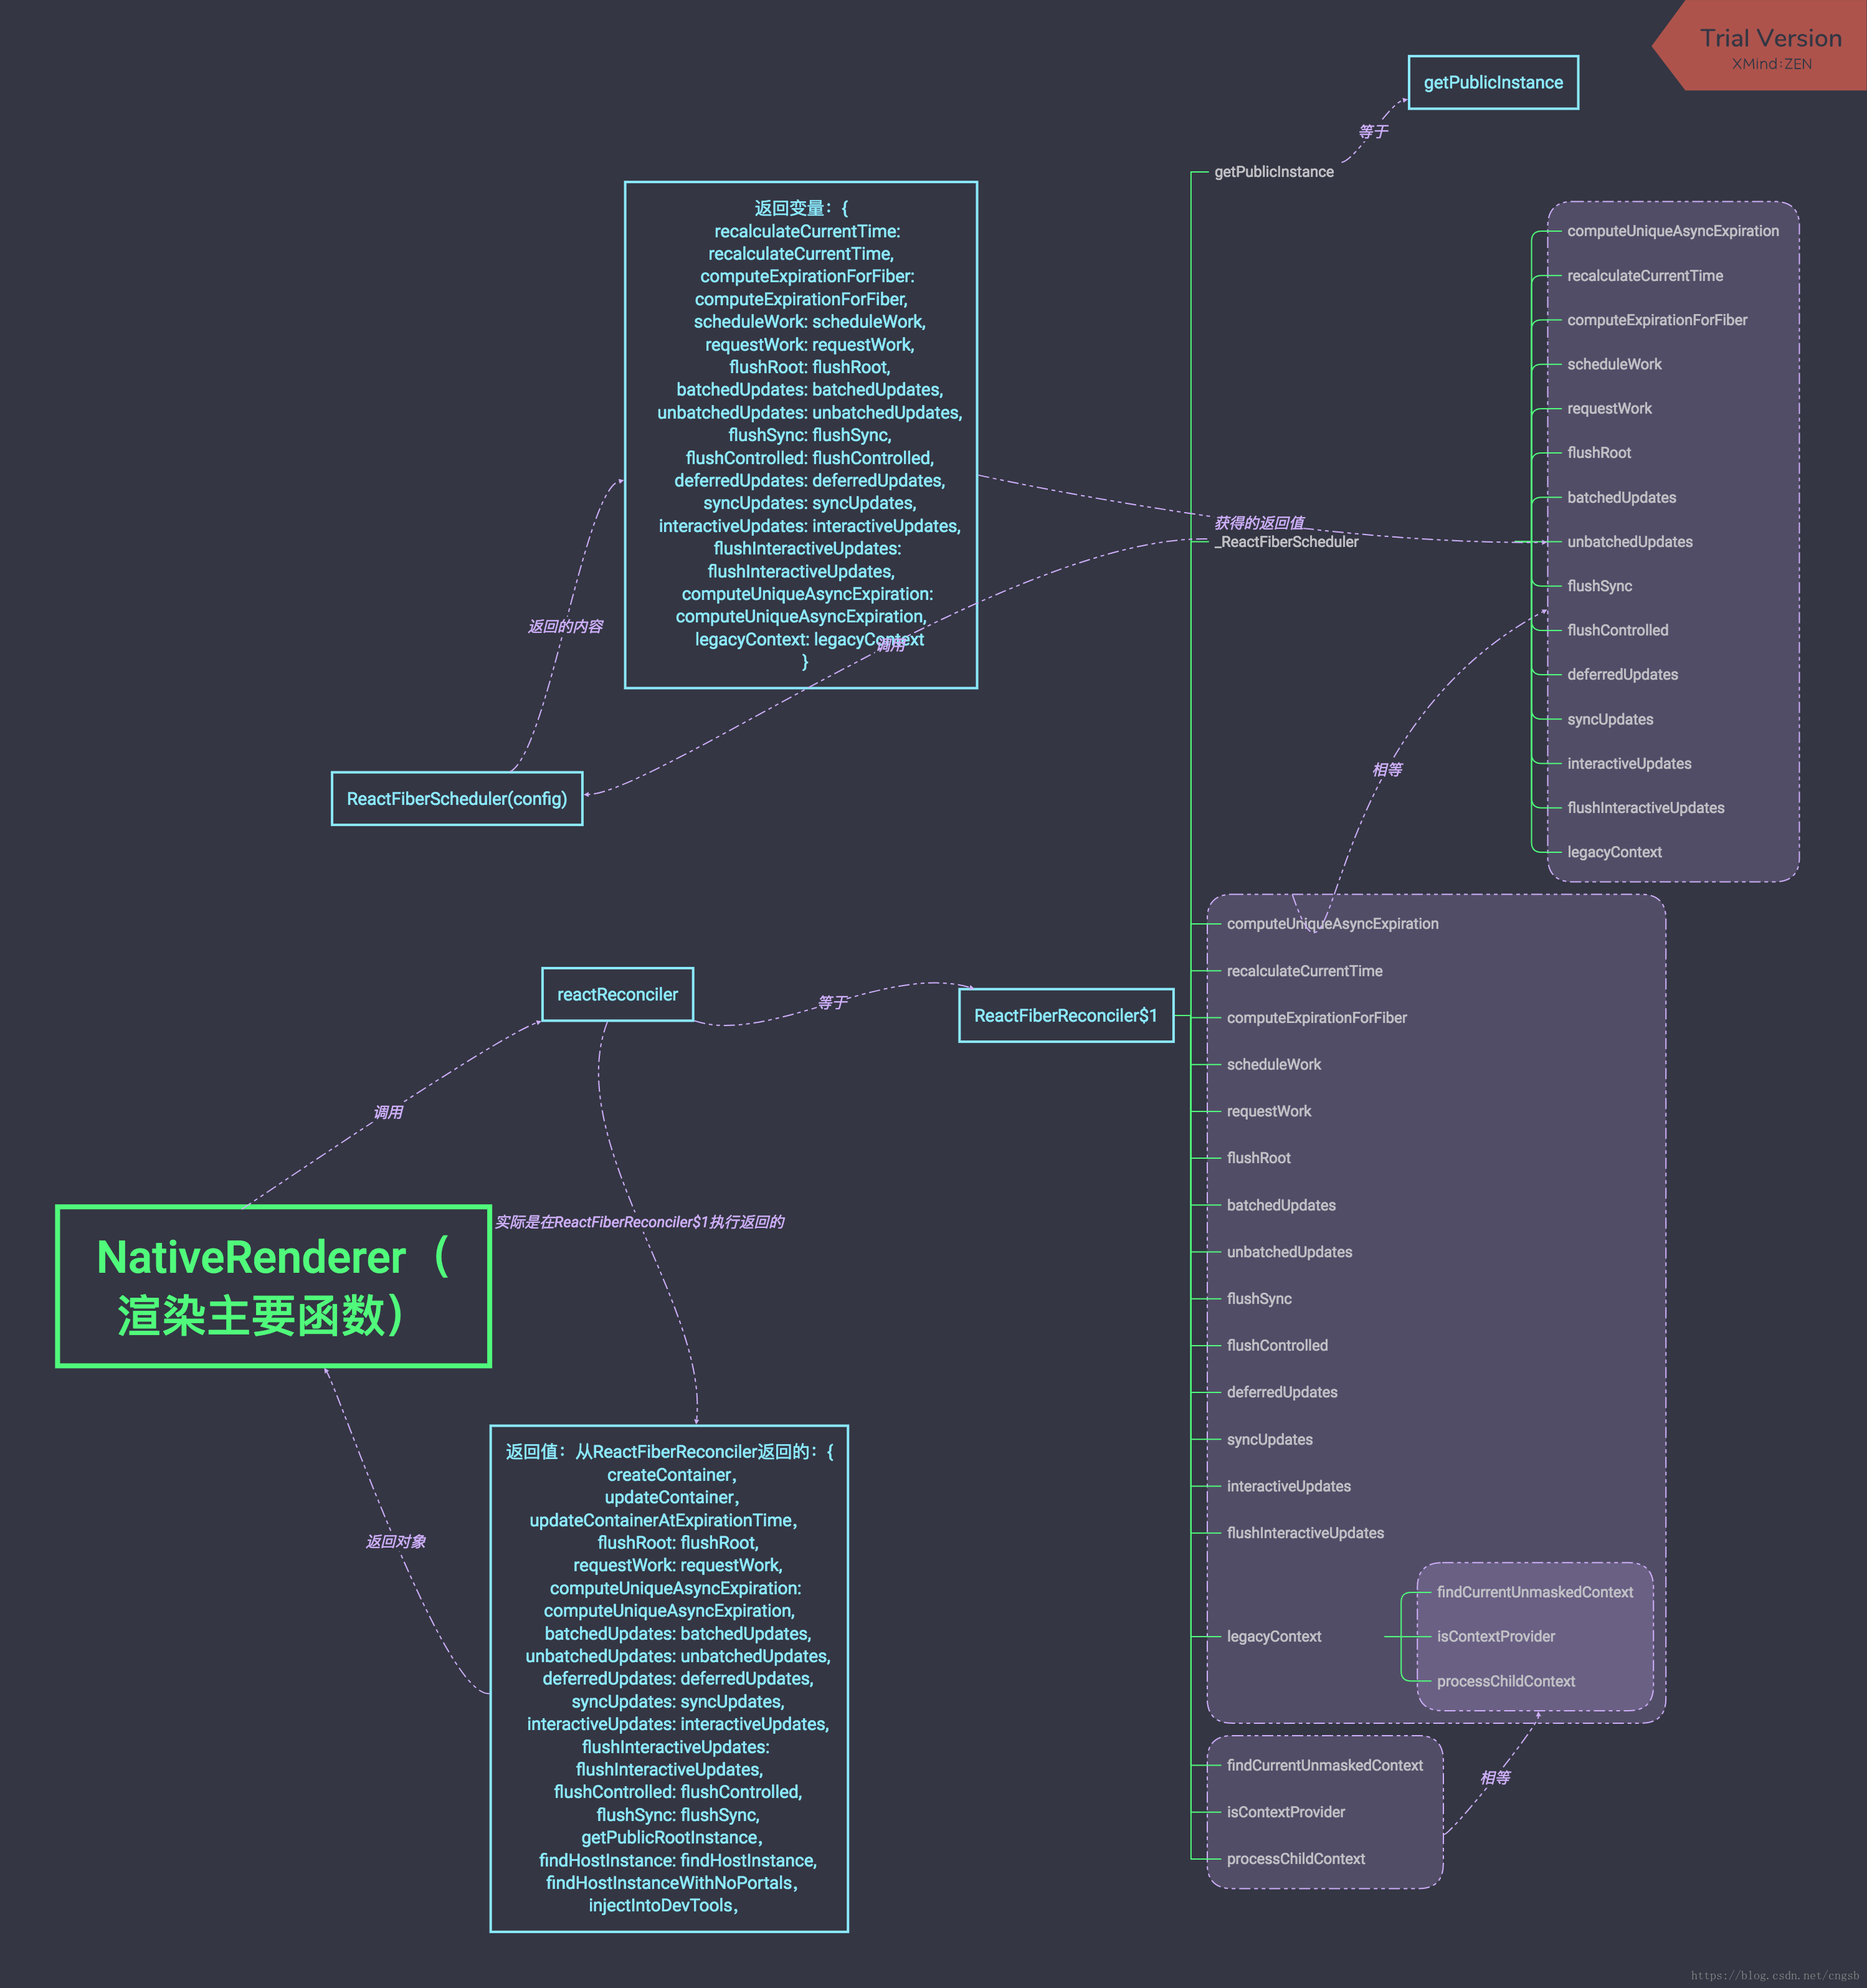Click the NativeRenderer main green node
The width and height of the screenshot is (1867, 1988).
[273, 1285]
